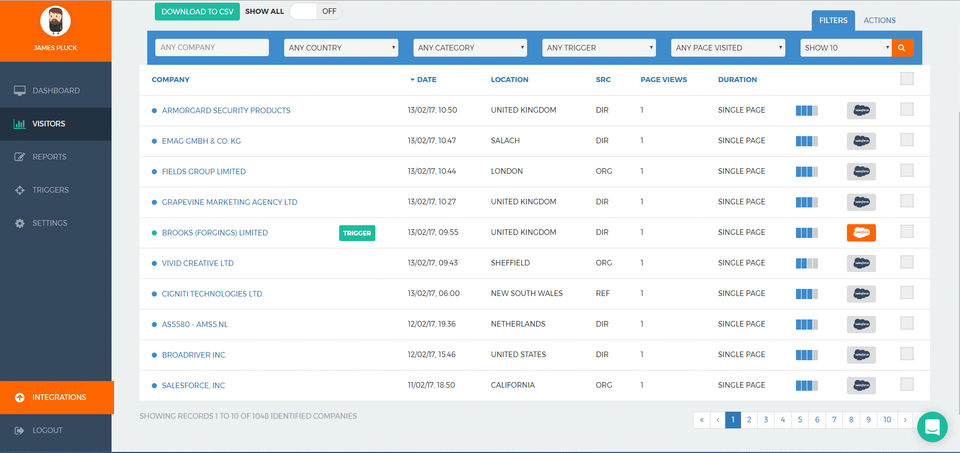Screen dimensions: 960x453
Task: Check the box for Vivid Creative Ltd
Action: point(907,262)
